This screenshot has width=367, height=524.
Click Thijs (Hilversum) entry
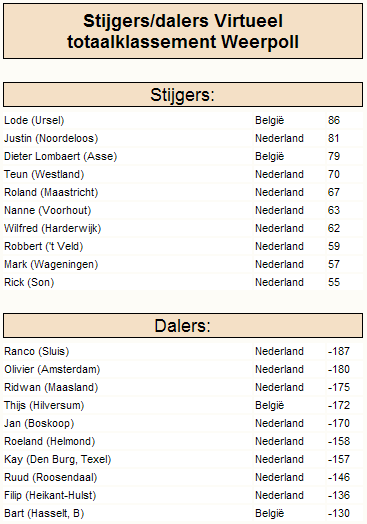coord(44,406)
